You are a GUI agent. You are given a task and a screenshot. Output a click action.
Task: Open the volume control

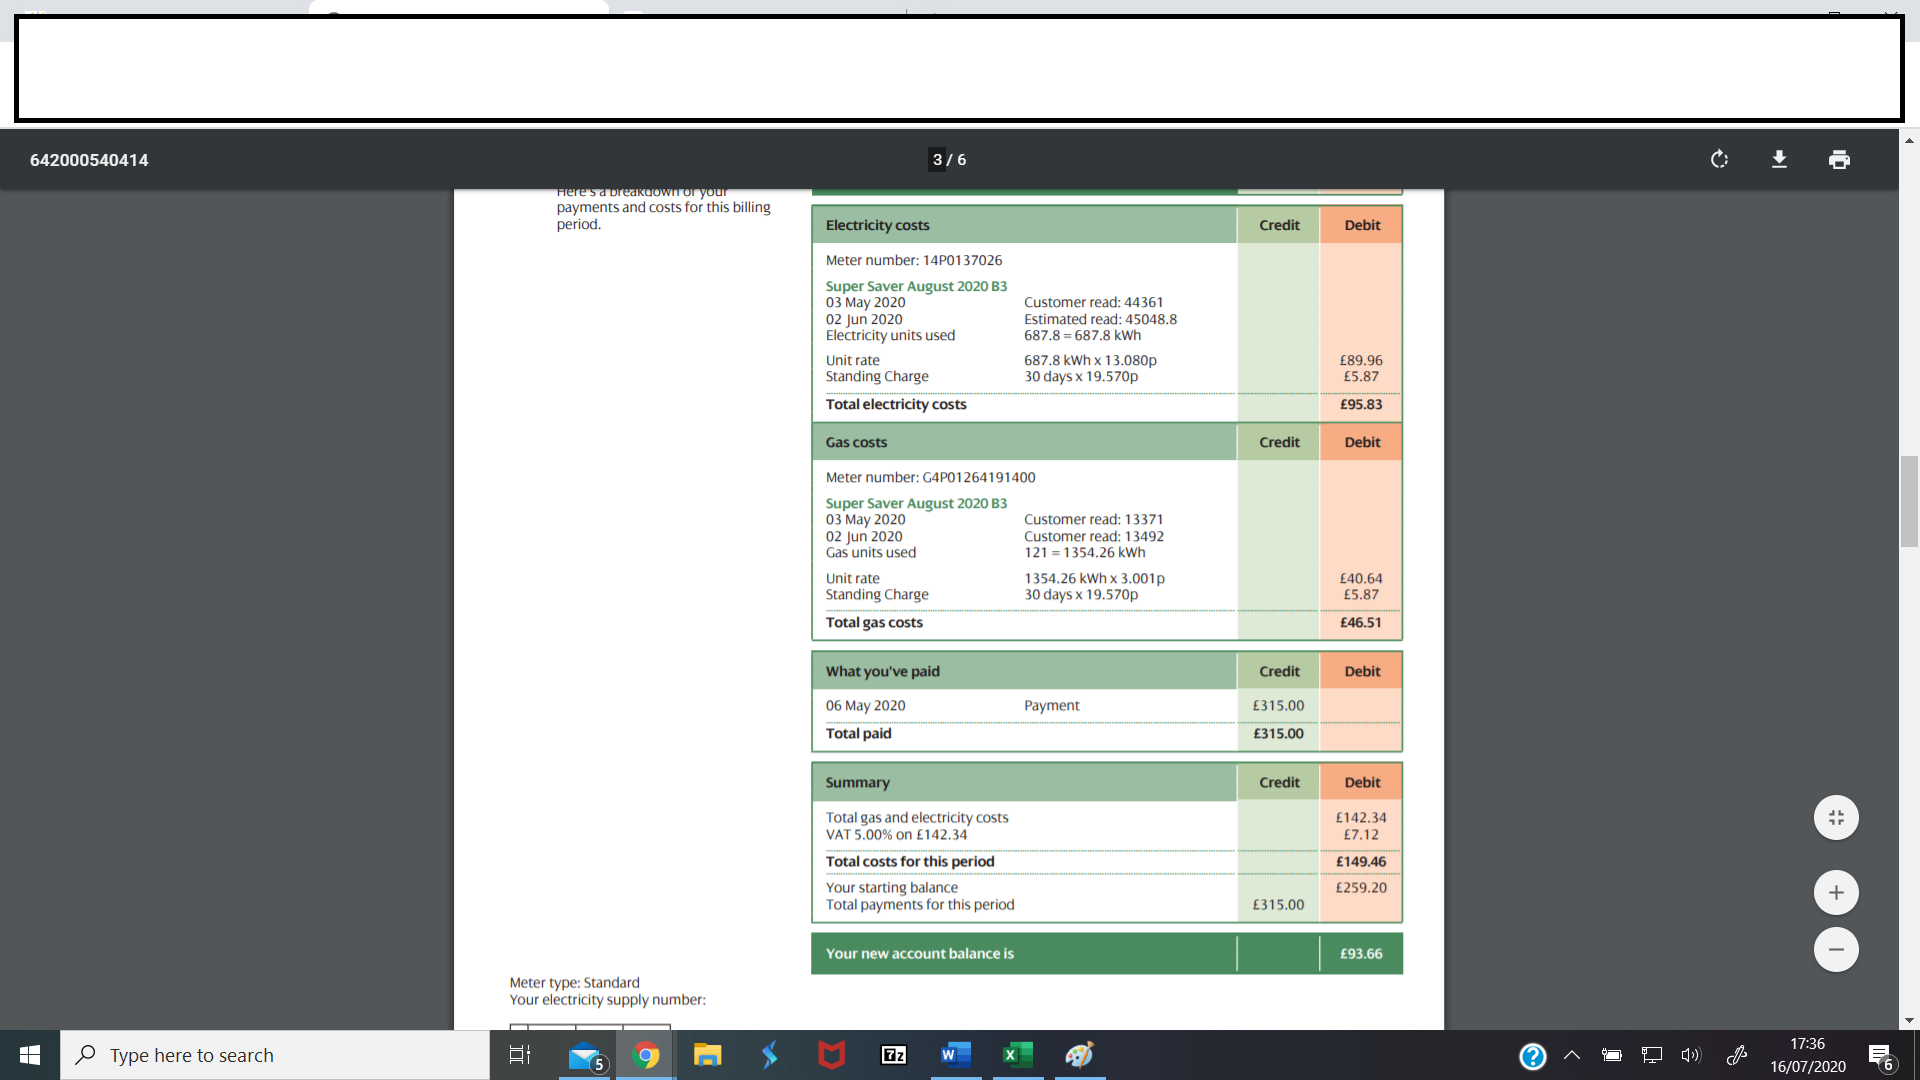pyautogui.click(x=1690, y=1055)
